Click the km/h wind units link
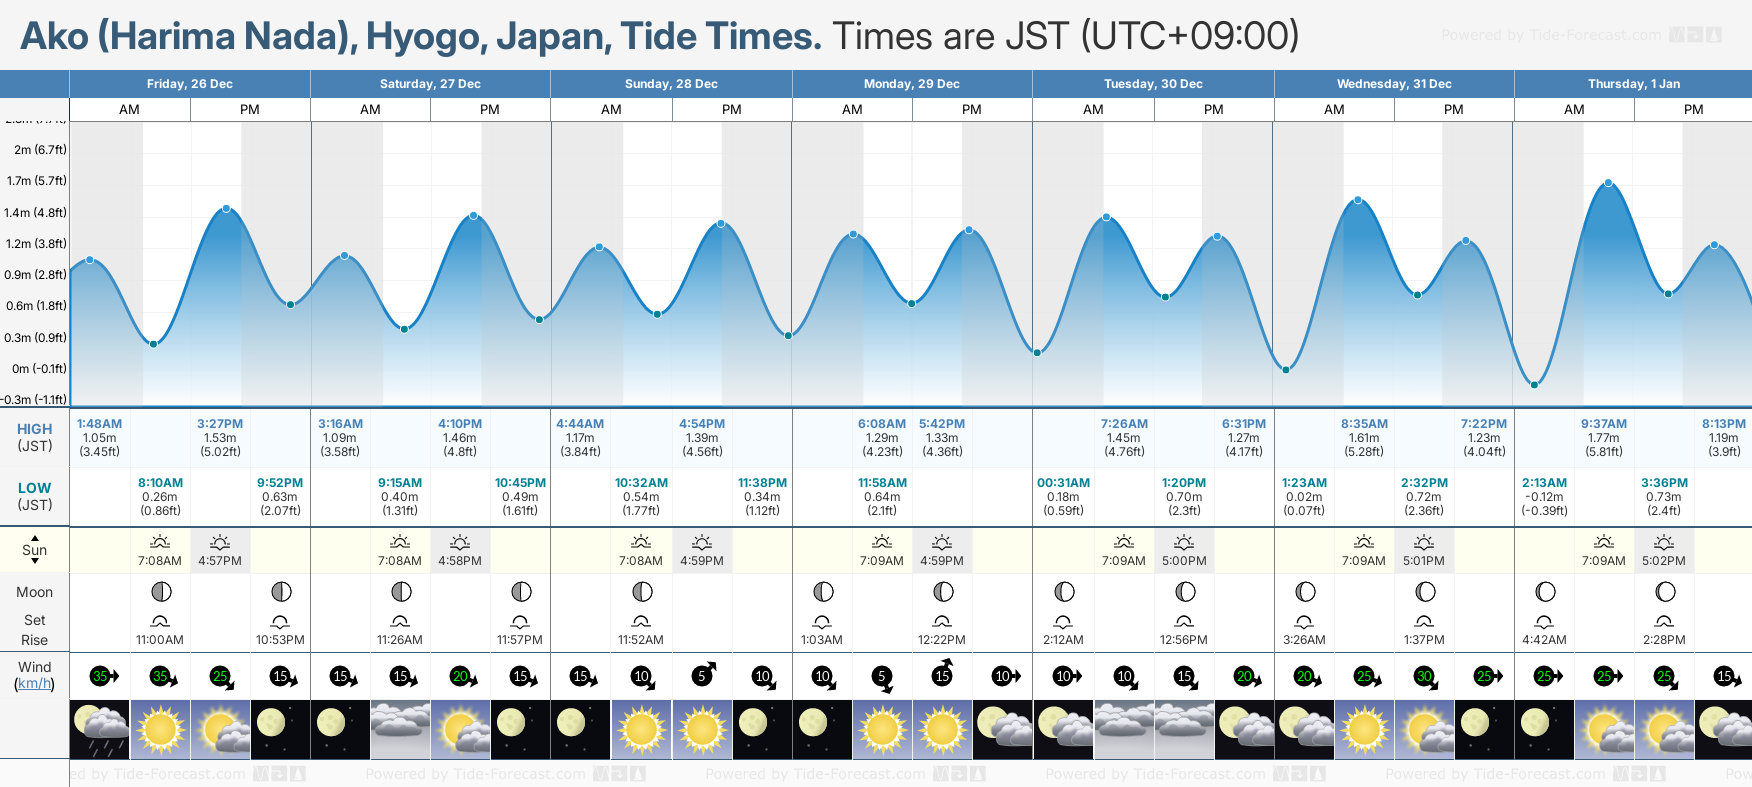The image size is (1752, 787). tap(35, 684)
